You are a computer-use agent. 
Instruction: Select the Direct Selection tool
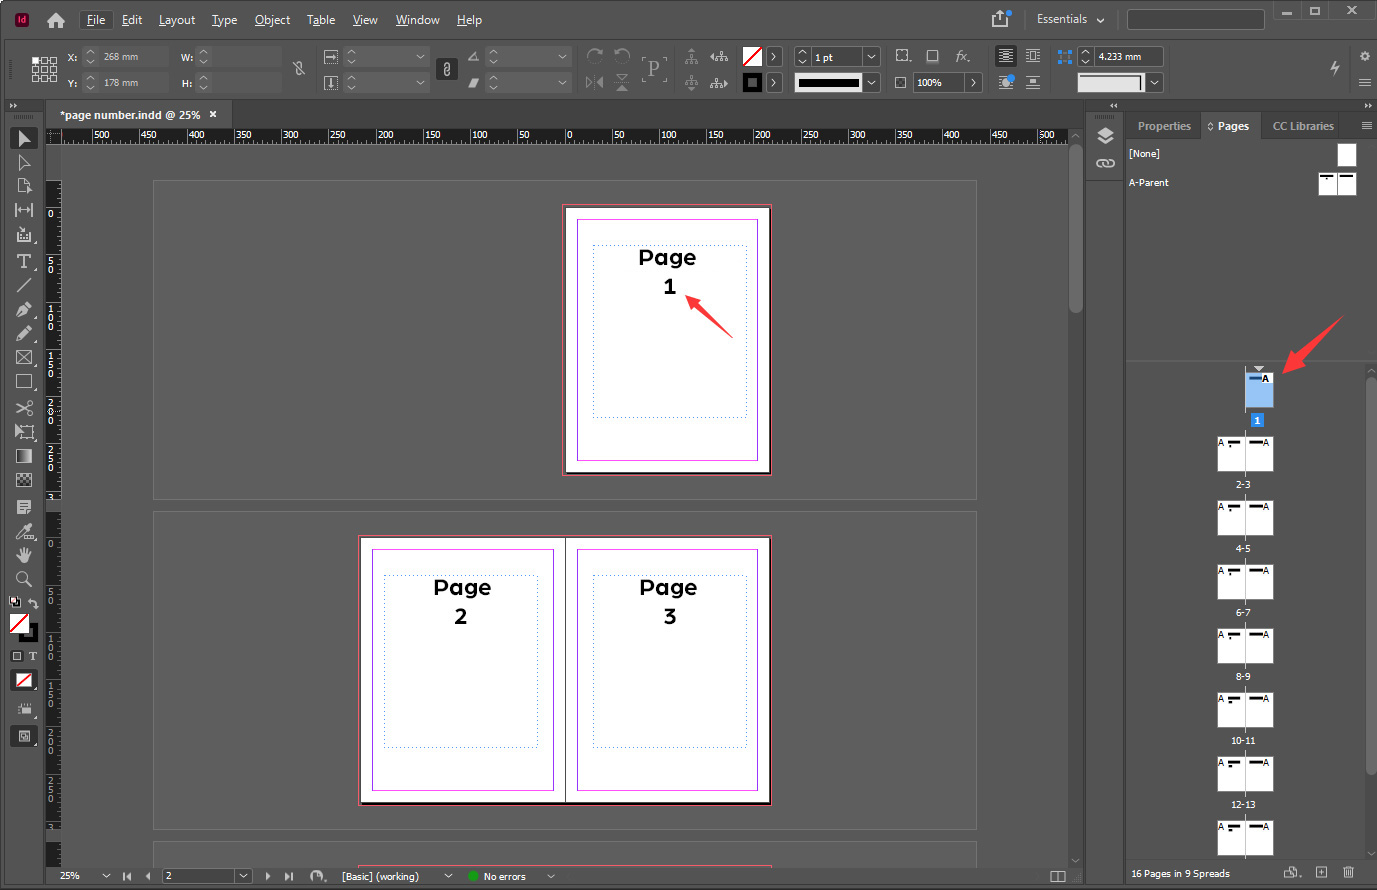pos(24,162)
